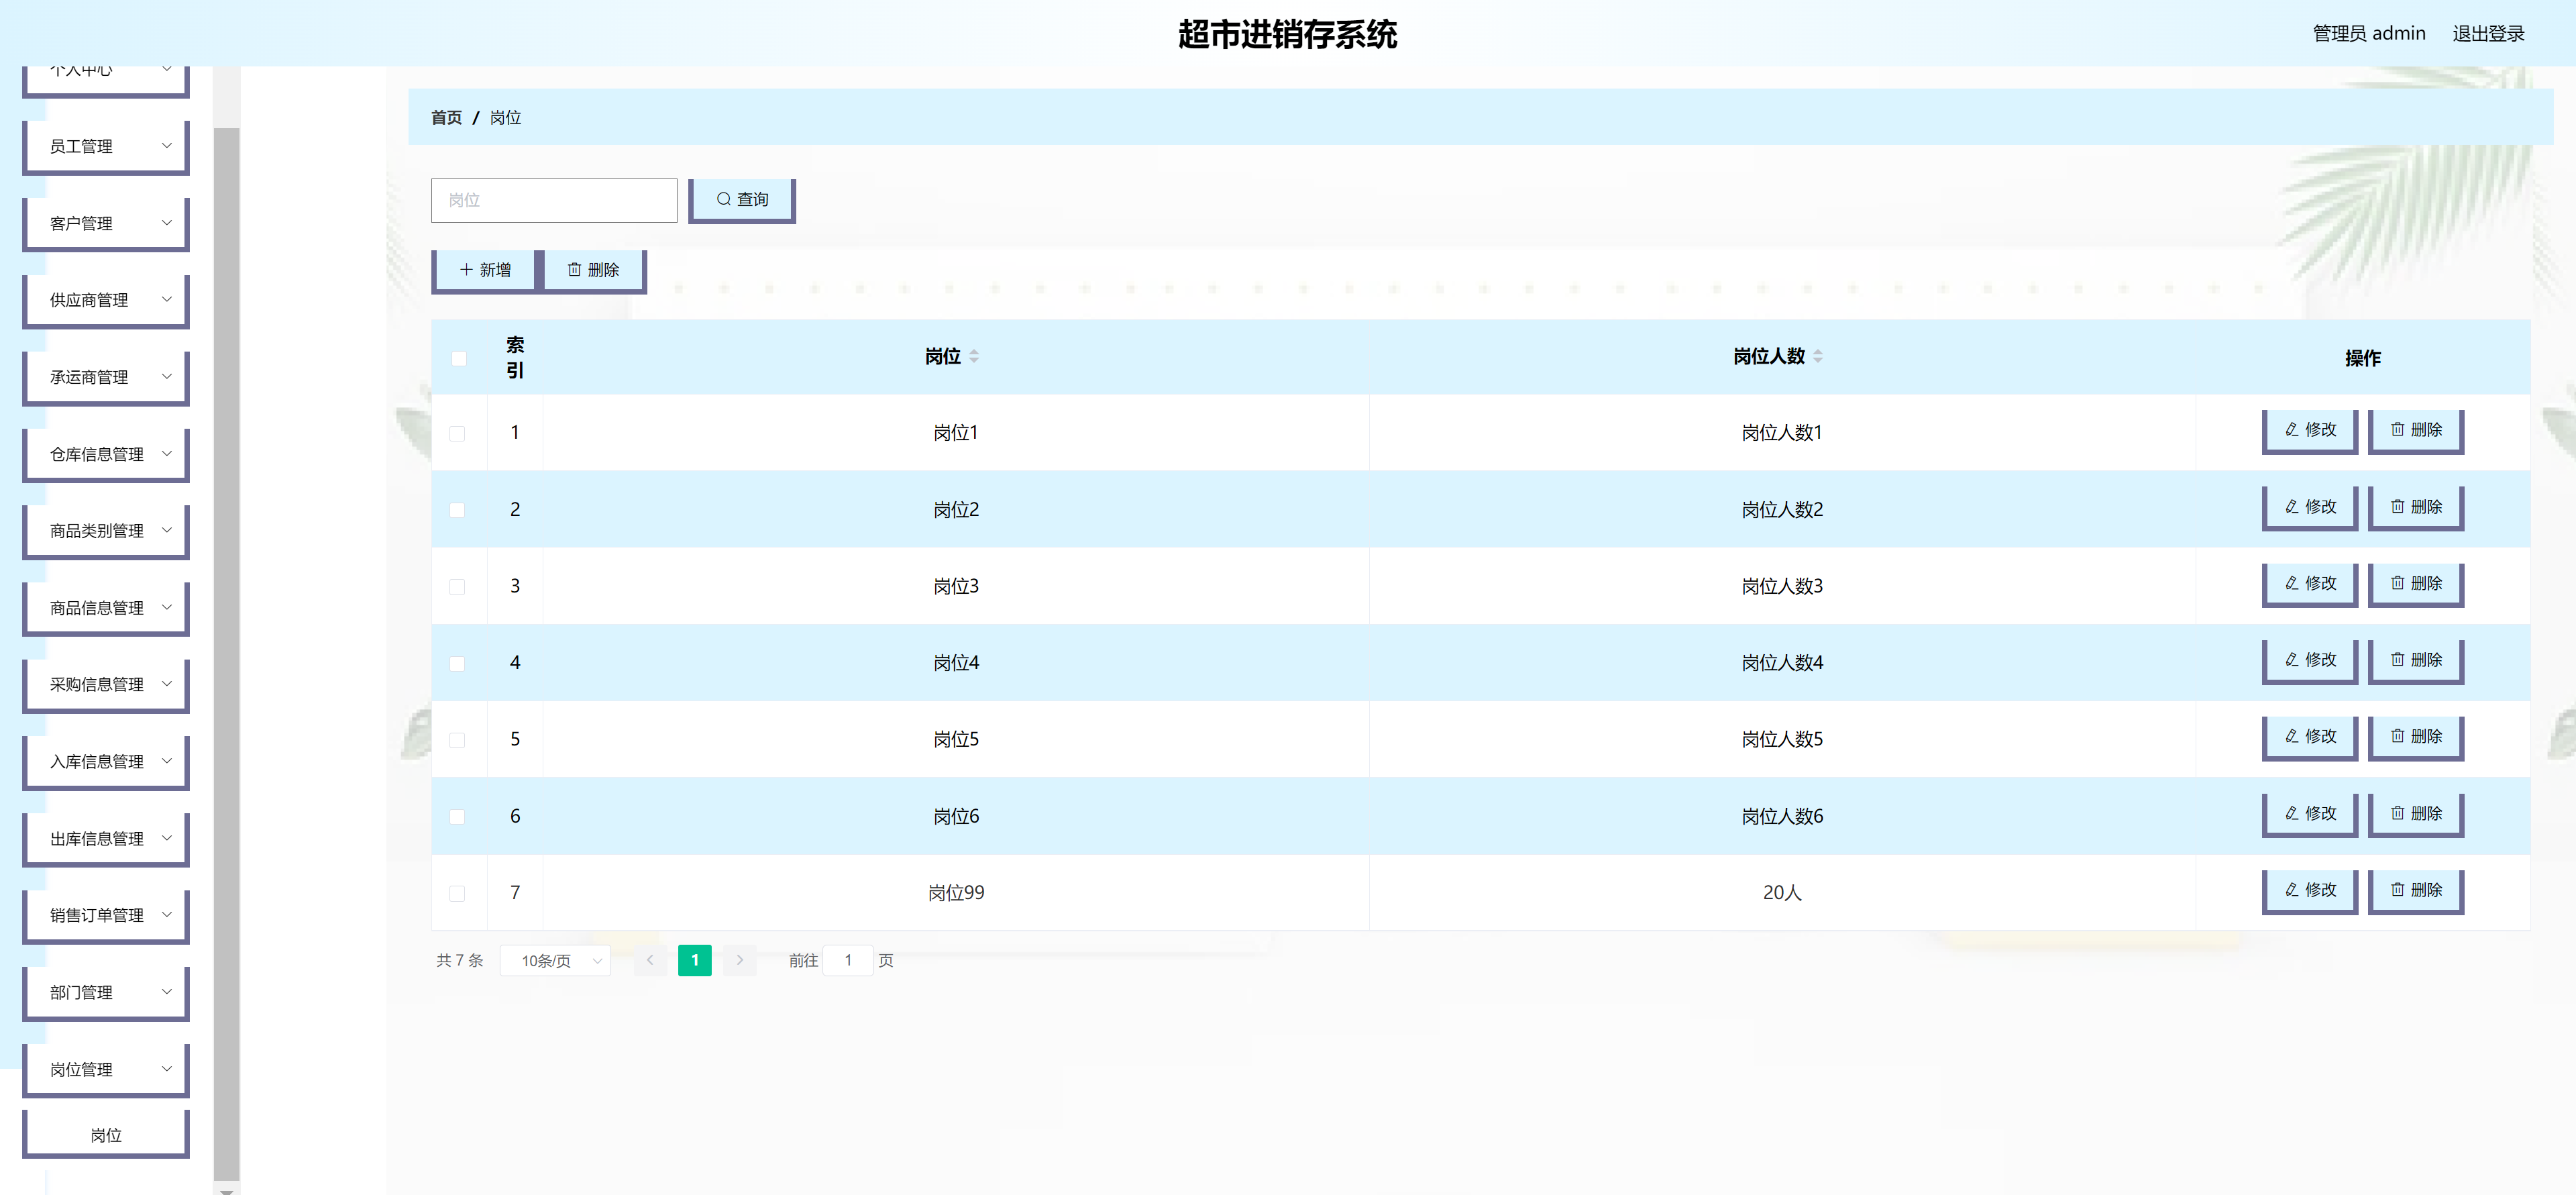Check the checkbox for row 岗位99
The height and width of the screenshot is (1195, 2576).
click(459, 893)
